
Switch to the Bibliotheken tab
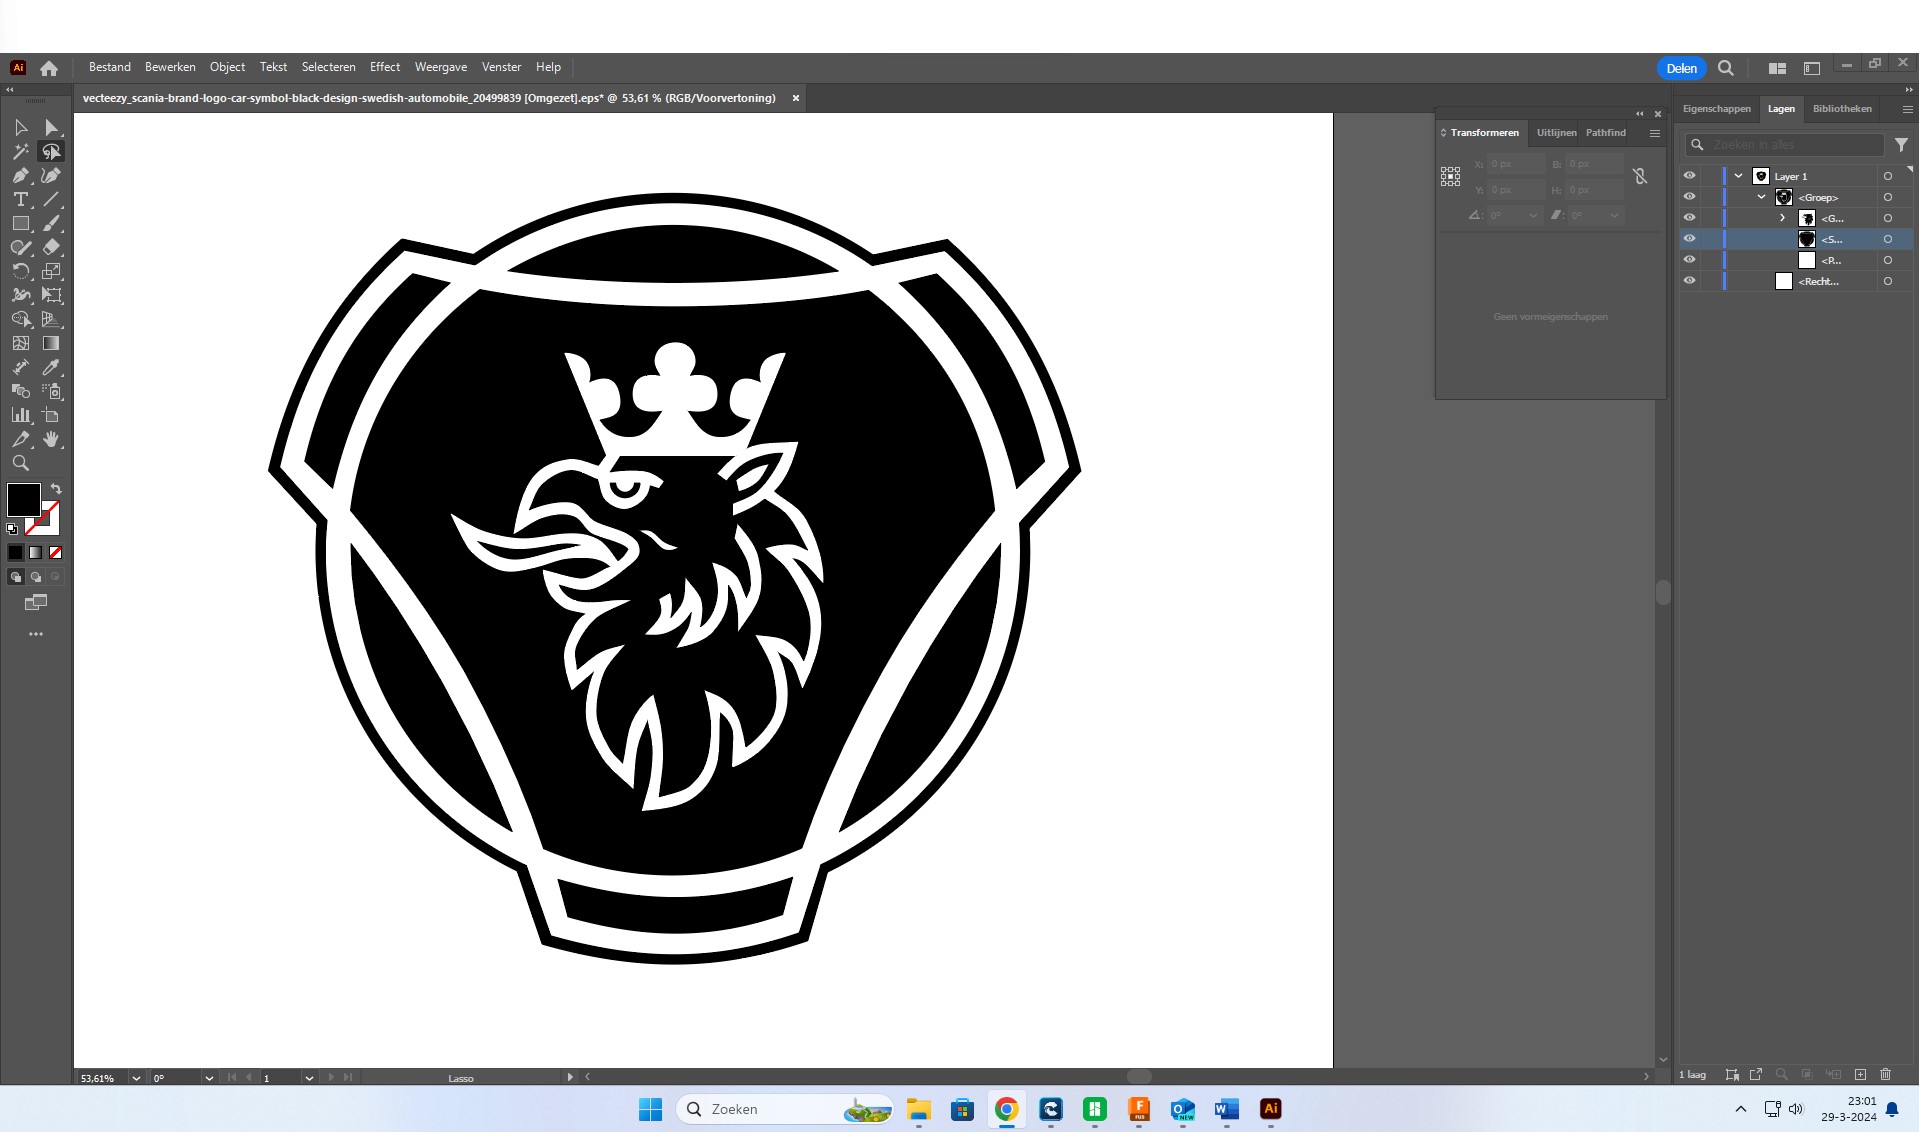(x=1842, y=109)
